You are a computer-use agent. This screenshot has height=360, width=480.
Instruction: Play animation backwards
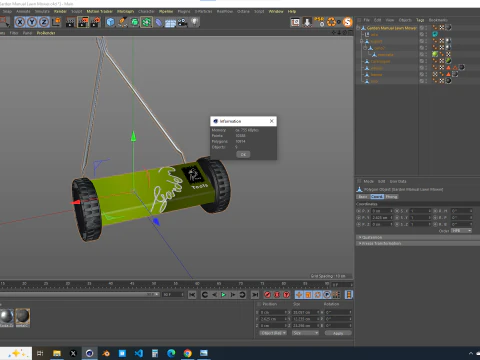click(x=214, y=295)
